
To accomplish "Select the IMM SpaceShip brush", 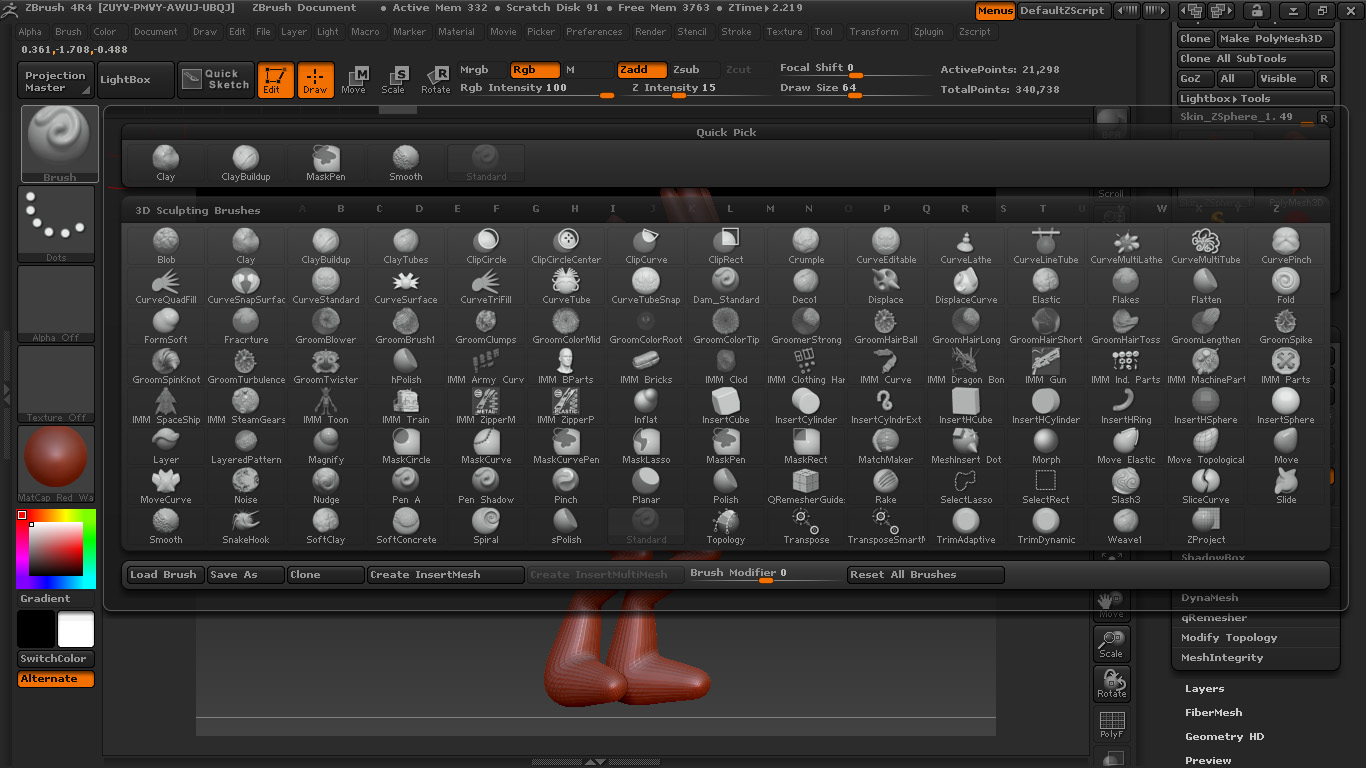I will tap(166, 406).
